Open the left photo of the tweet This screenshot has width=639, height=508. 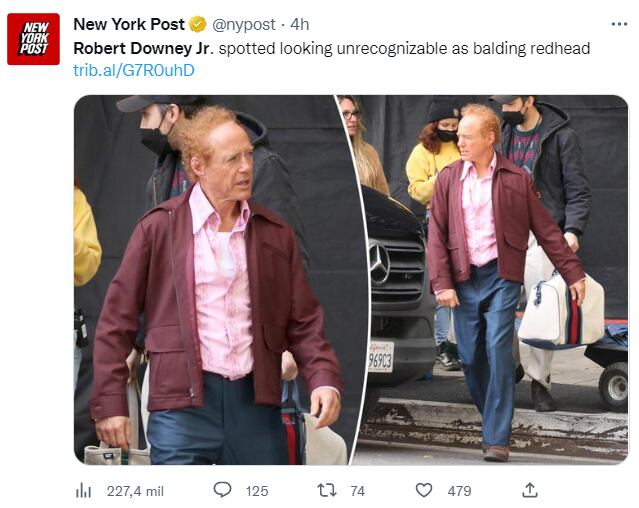pyautogui.click(x=212, y=280)
